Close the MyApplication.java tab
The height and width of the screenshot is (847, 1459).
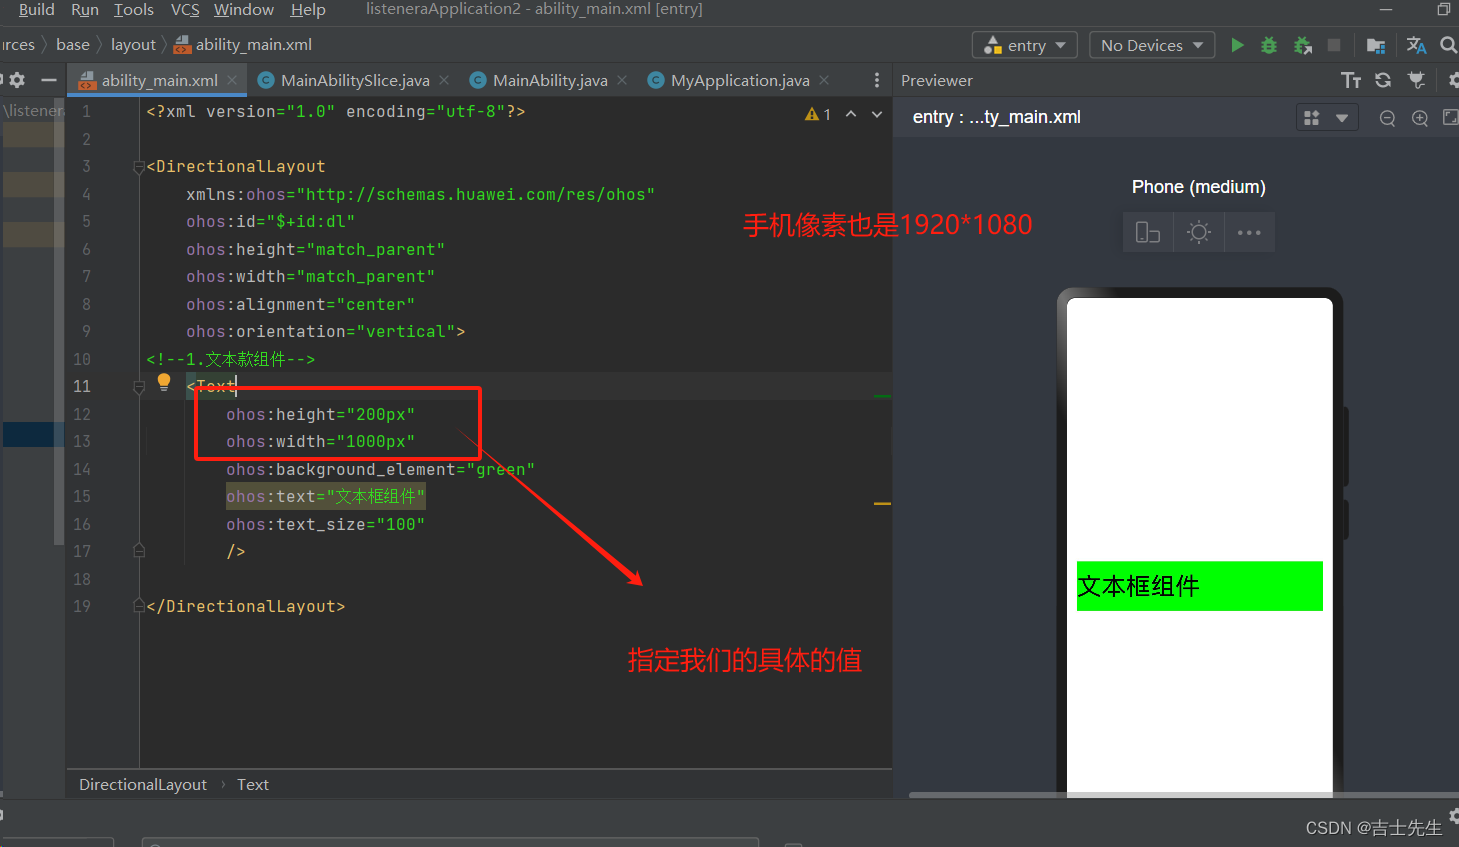[x=824, y=80]
